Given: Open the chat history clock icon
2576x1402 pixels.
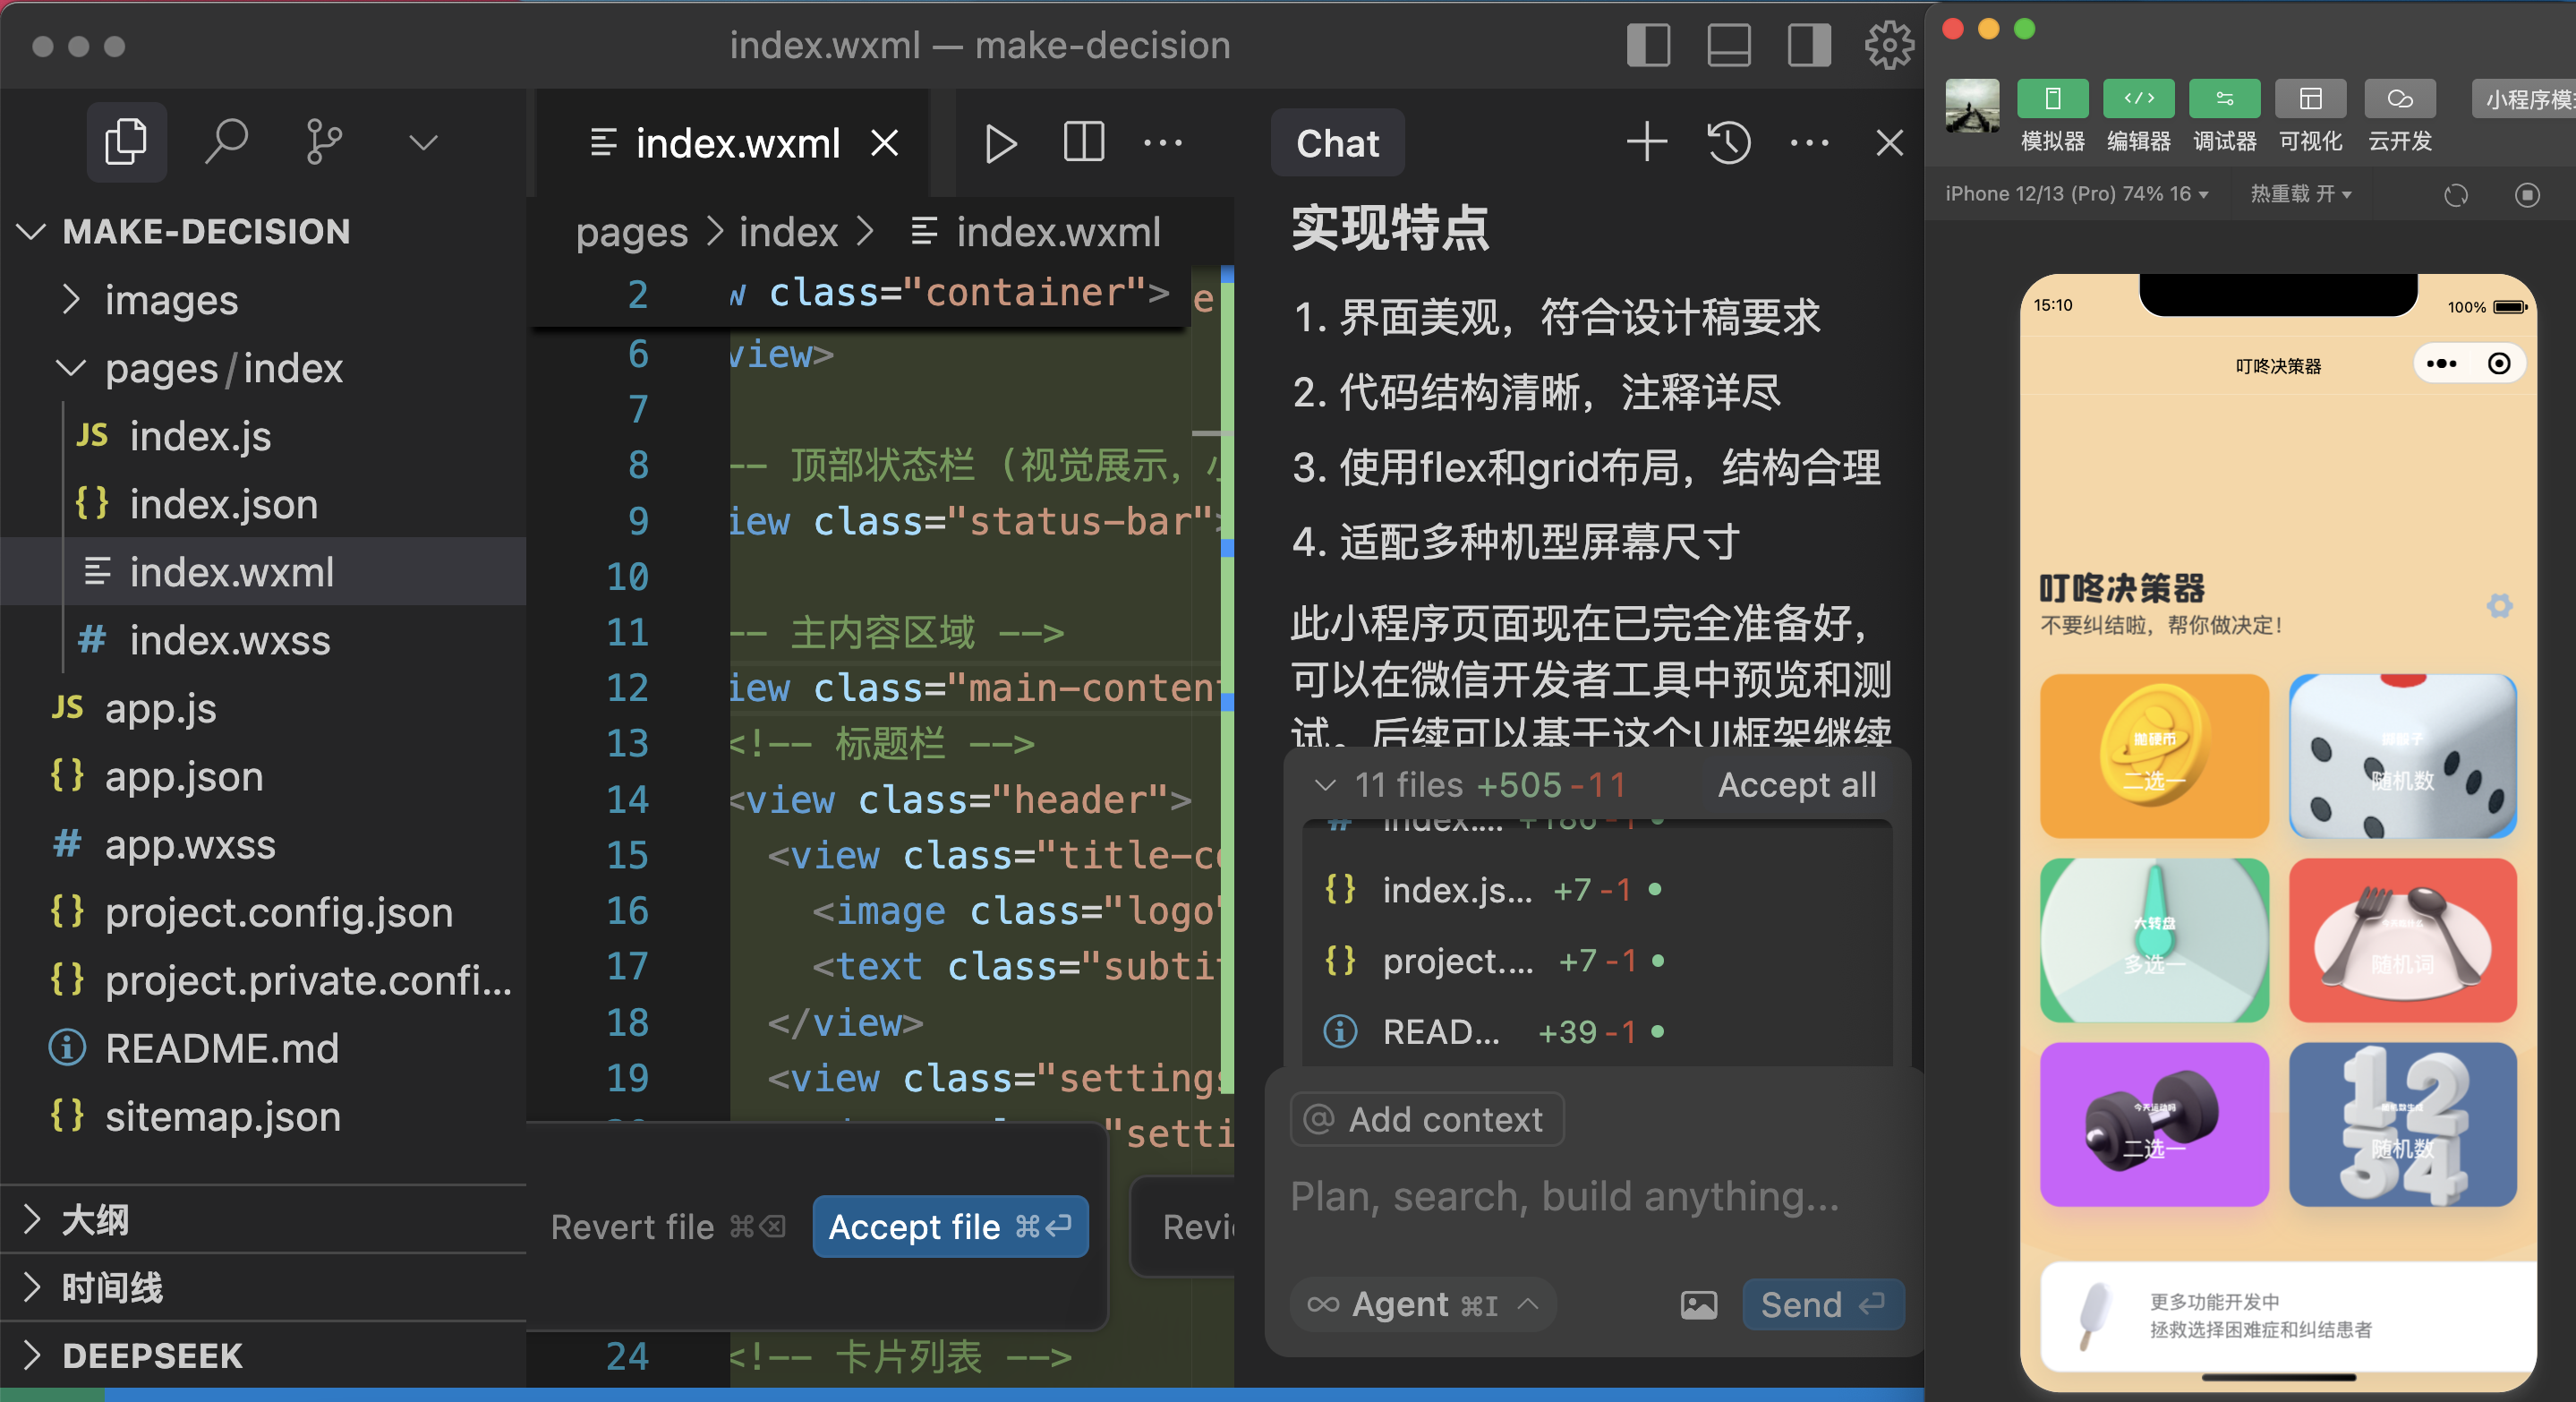Looking at the screenshot, I should [1729, 143].
